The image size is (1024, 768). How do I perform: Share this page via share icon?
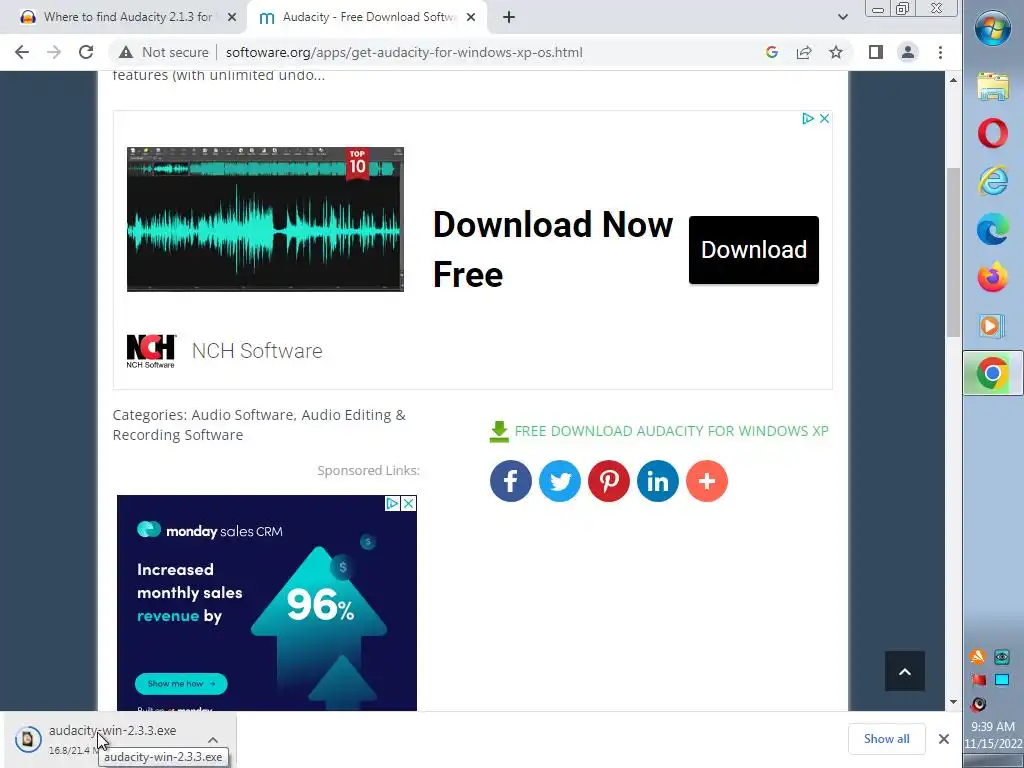804,52
